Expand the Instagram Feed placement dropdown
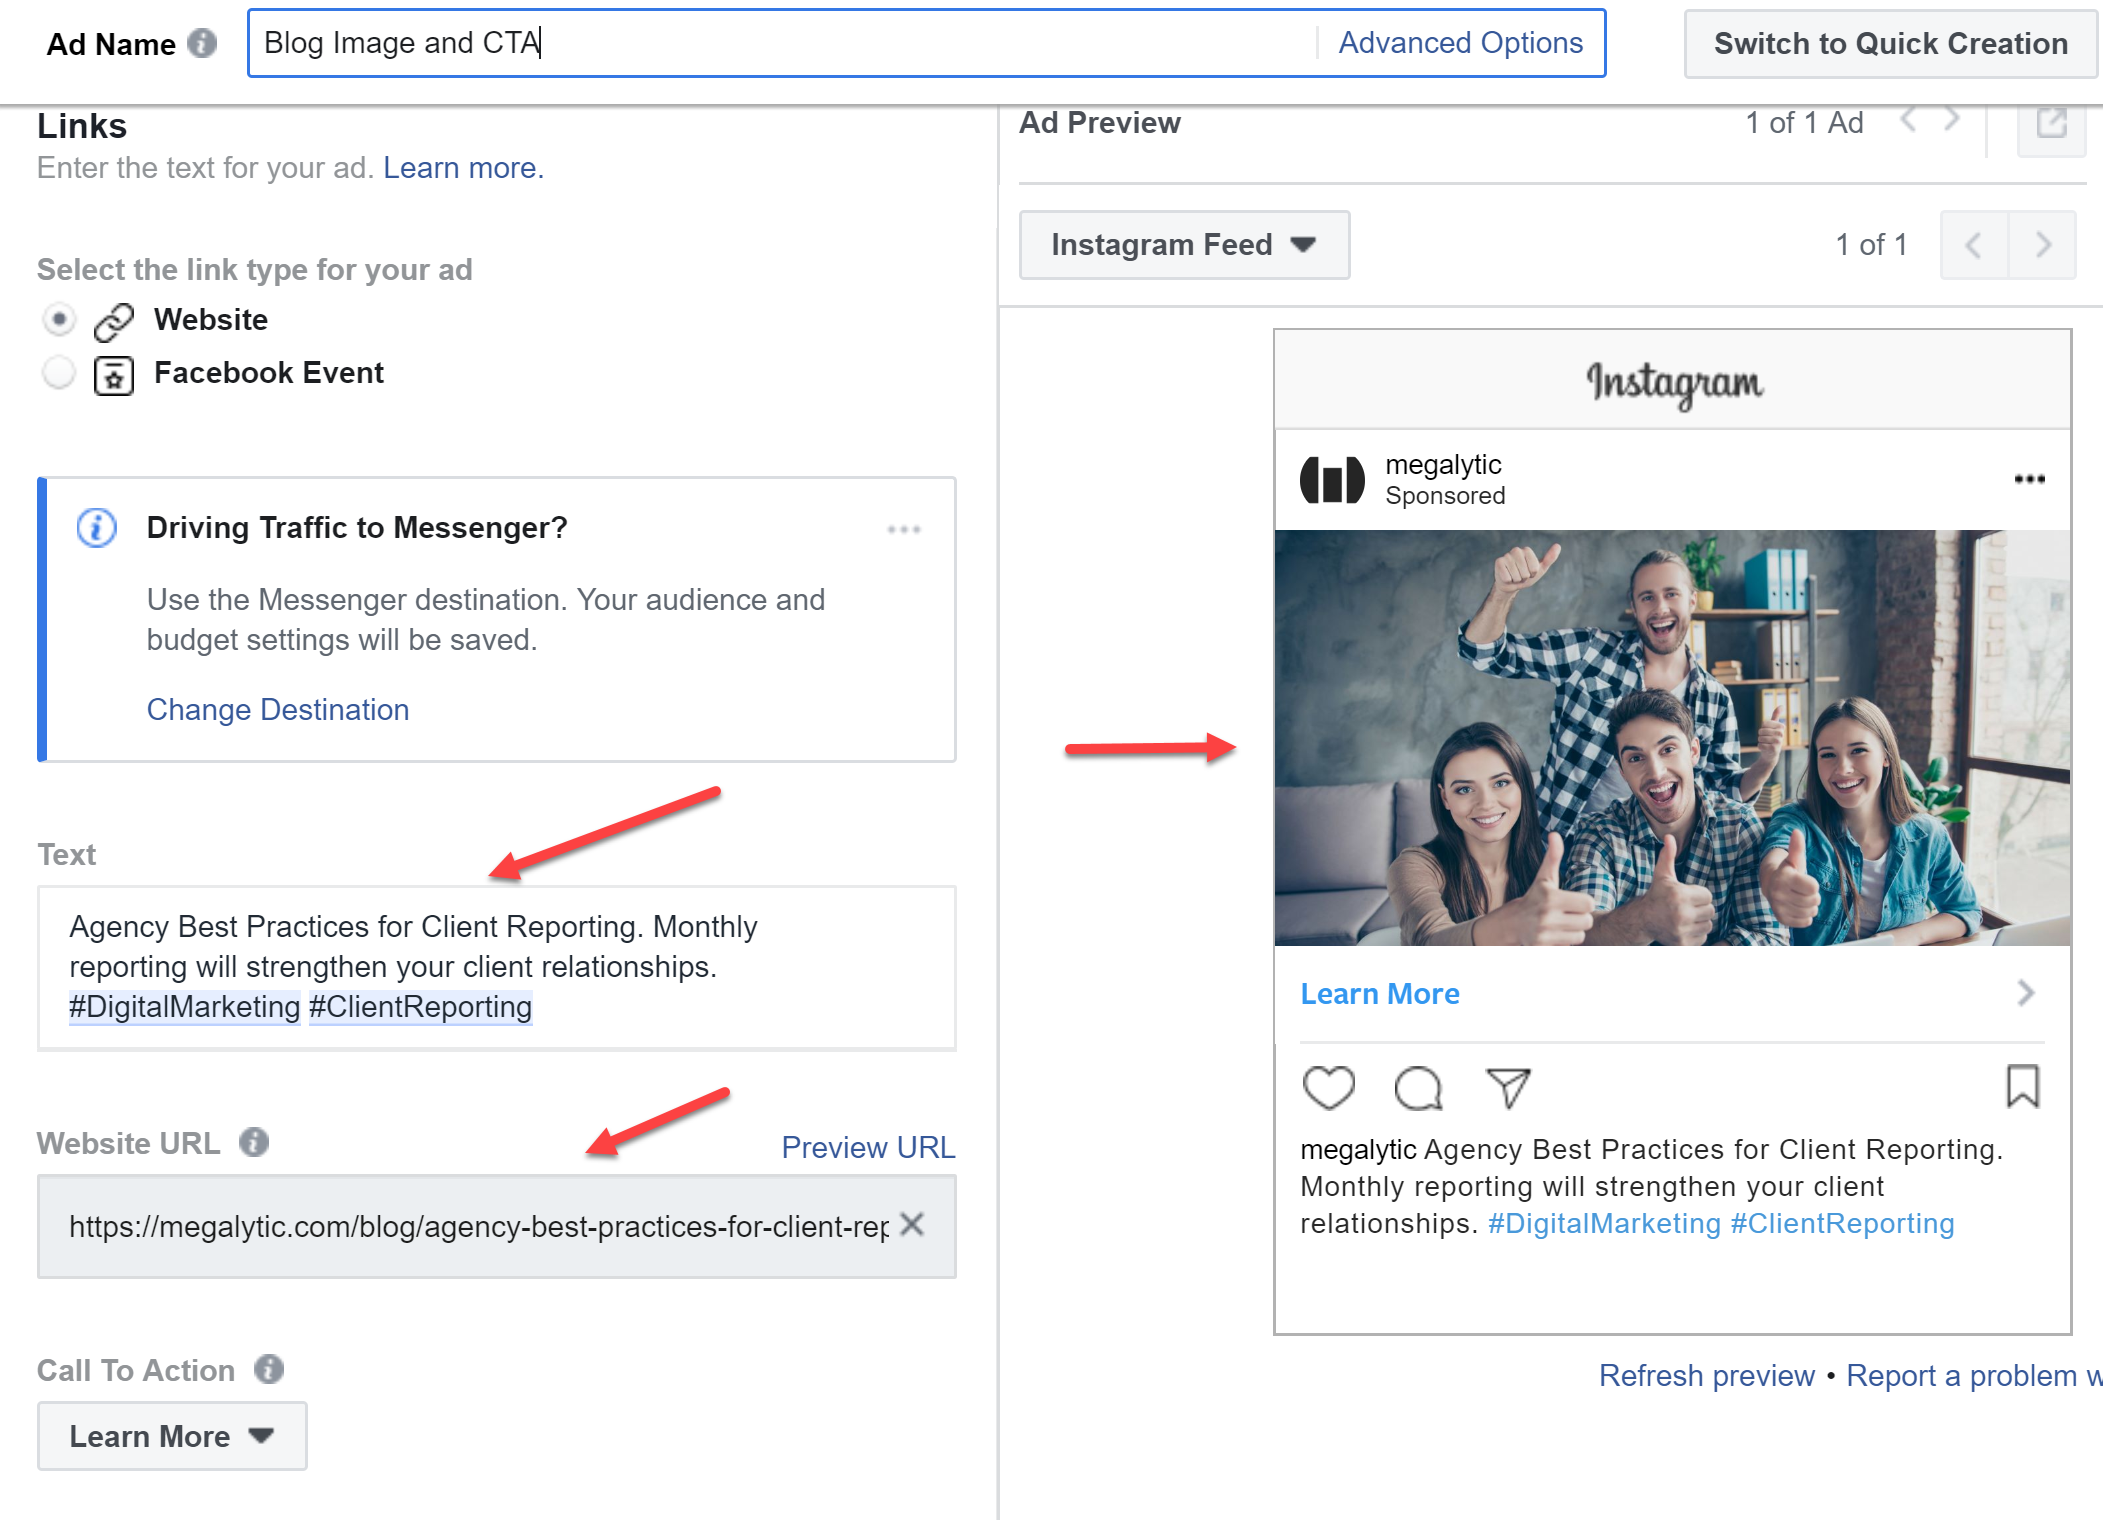This screenshot has width=2103, height=1520. point(1184,245)
